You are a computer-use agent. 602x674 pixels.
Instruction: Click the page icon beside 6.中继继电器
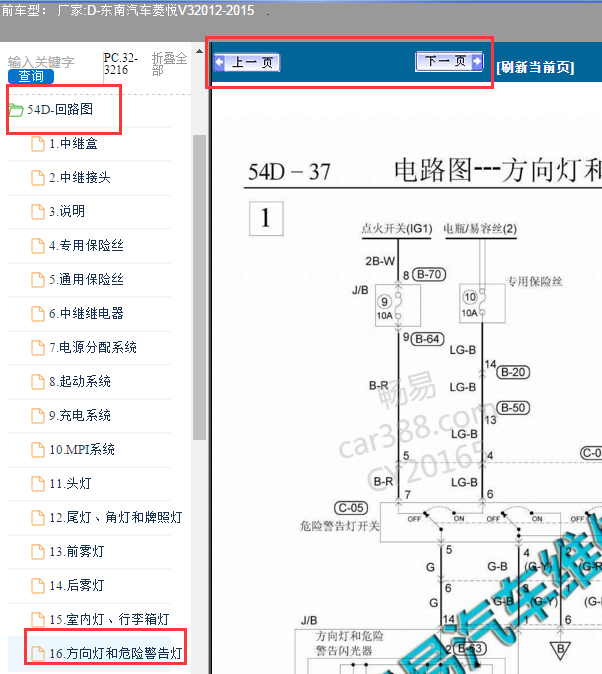38,314
